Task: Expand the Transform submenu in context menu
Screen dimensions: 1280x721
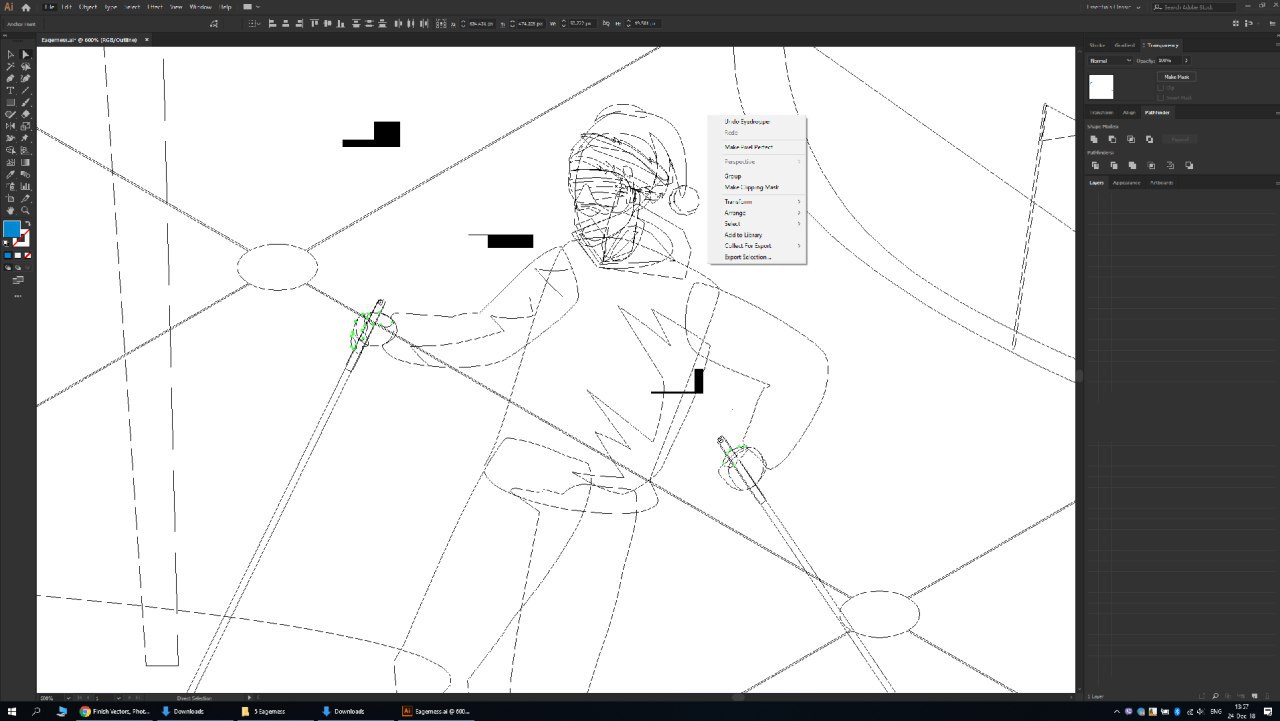Action: 757,202
